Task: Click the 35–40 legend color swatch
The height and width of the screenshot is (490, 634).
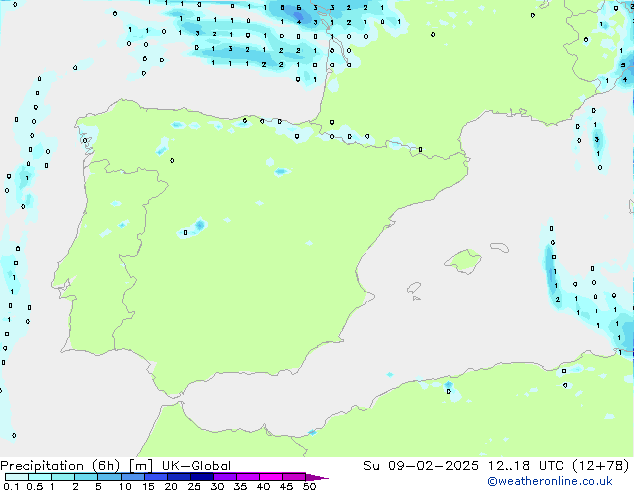Action: pyautogui.click(x=247, y=477)
